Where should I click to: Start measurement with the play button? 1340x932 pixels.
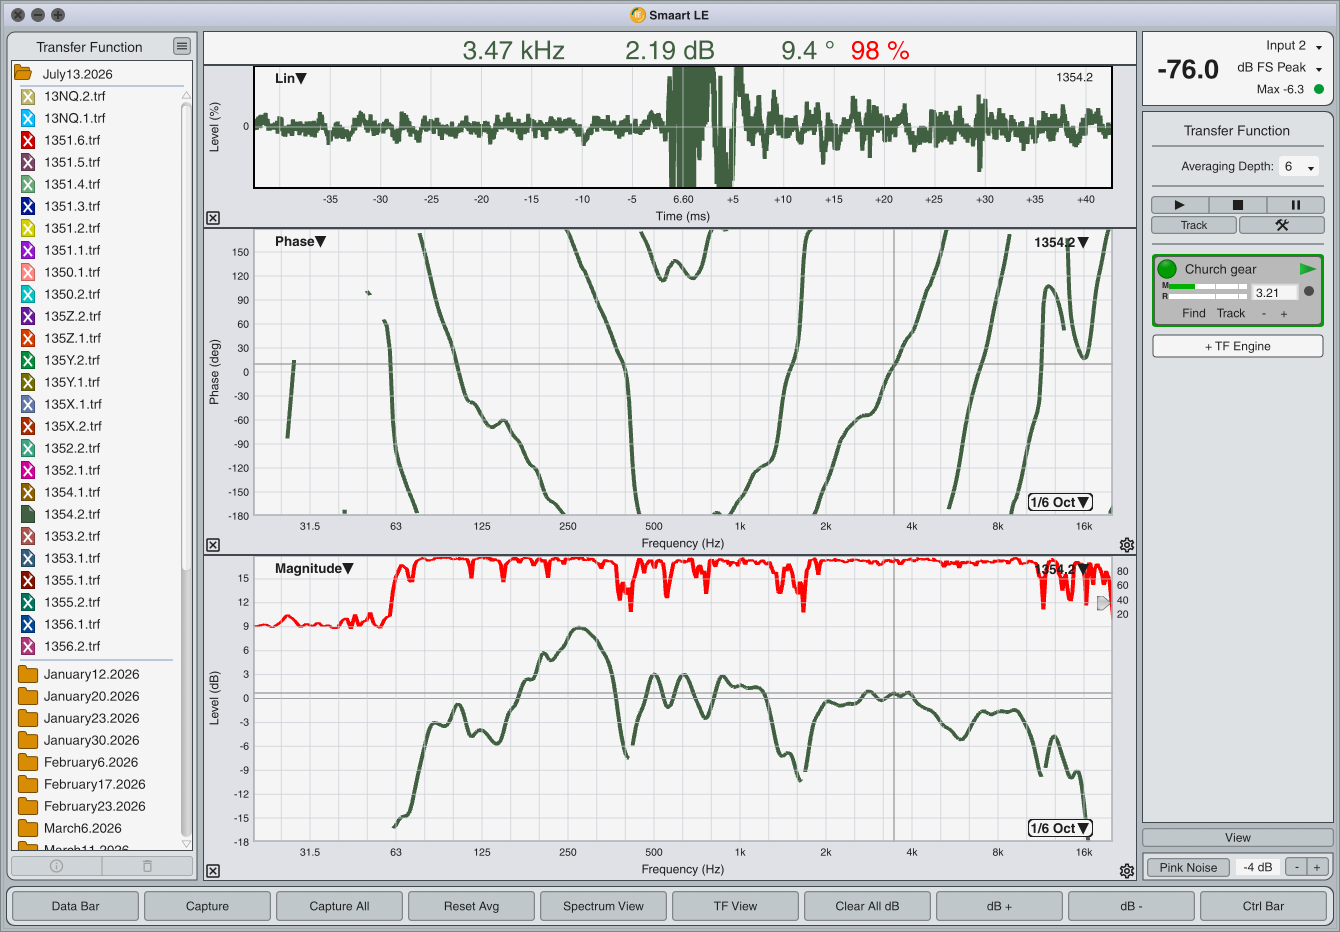tap(1179, 205)
